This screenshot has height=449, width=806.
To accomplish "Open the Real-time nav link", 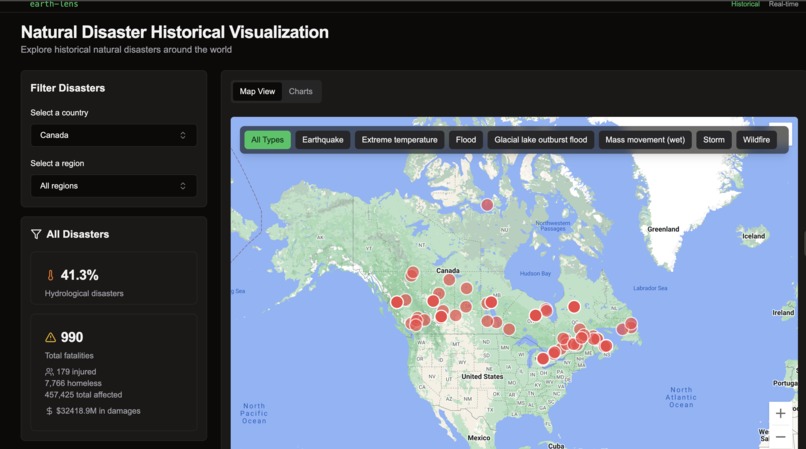I will (783, 4).
